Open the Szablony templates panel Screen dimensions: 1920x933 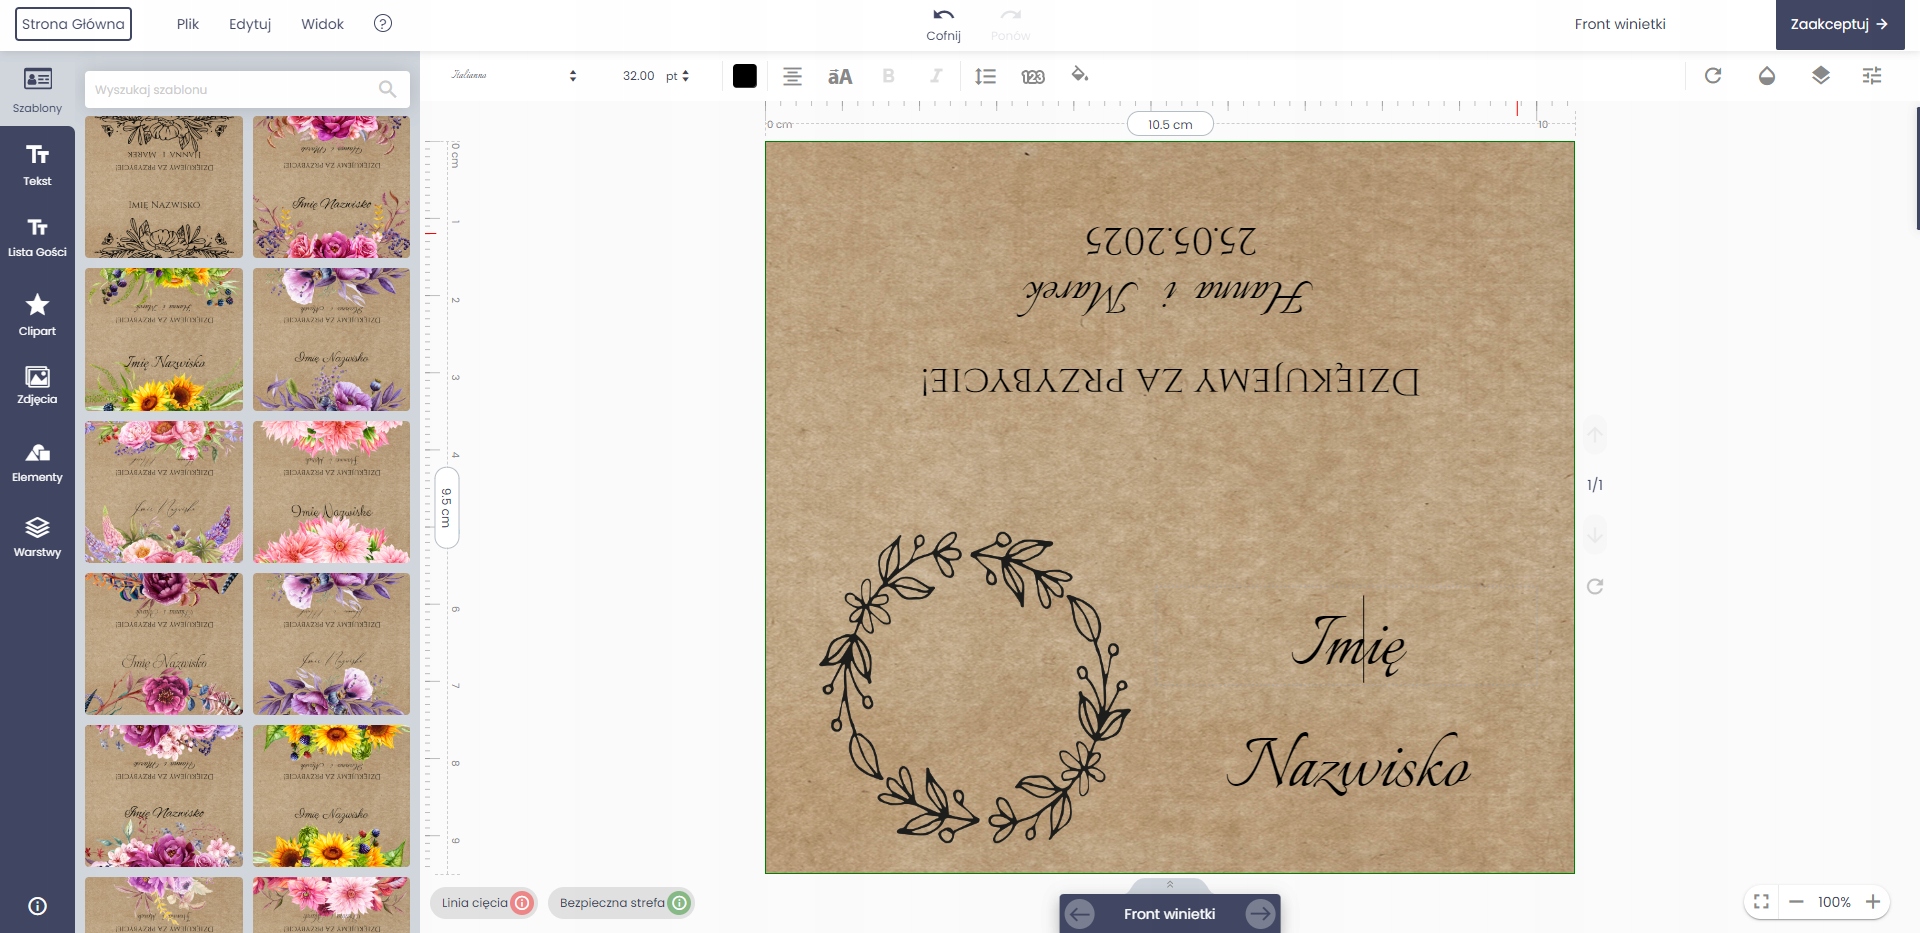coord(37,89)
